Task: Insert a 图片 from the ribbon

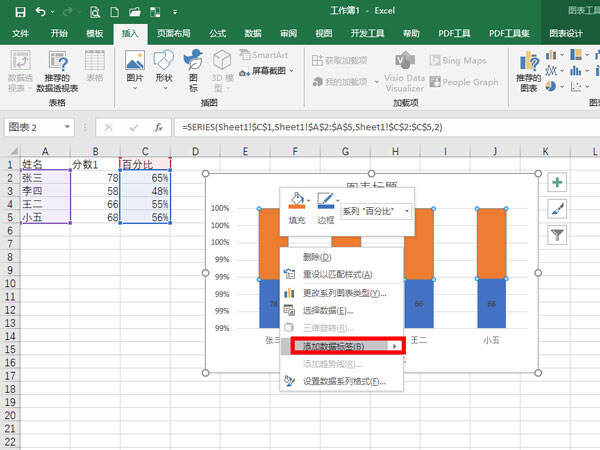Action: pos(135,71)
